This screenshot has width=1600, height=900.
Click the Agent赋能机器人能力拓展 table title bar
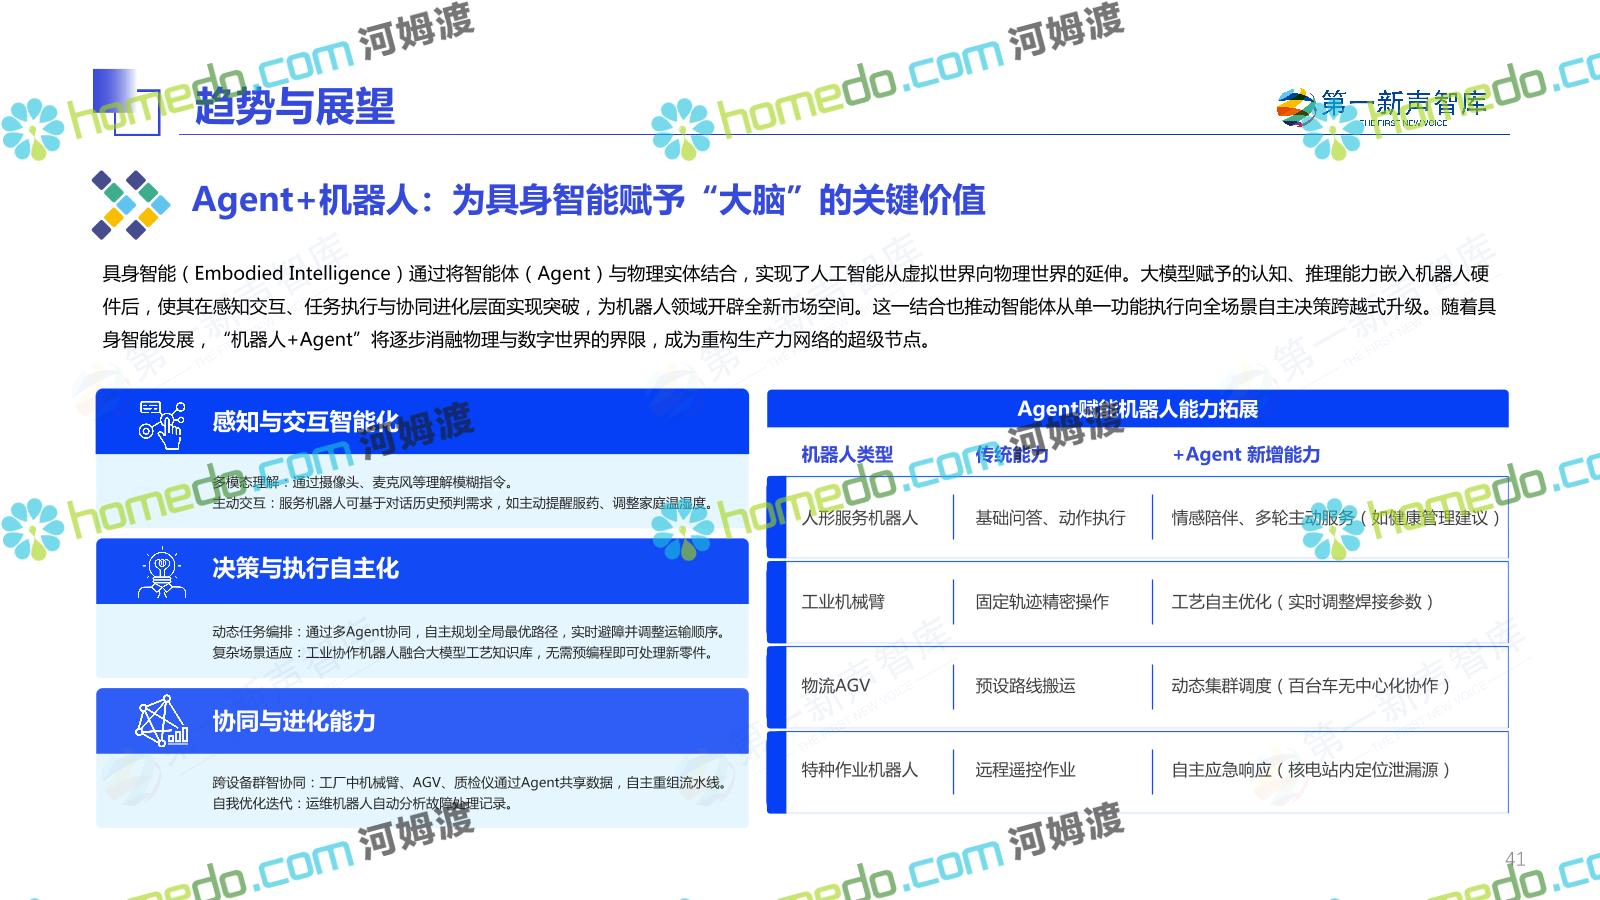(1137, 409)
